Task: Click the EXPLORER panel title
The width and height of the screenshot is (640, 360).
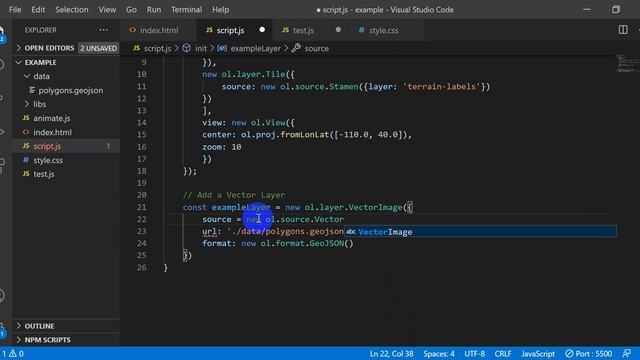Action: 40,30
